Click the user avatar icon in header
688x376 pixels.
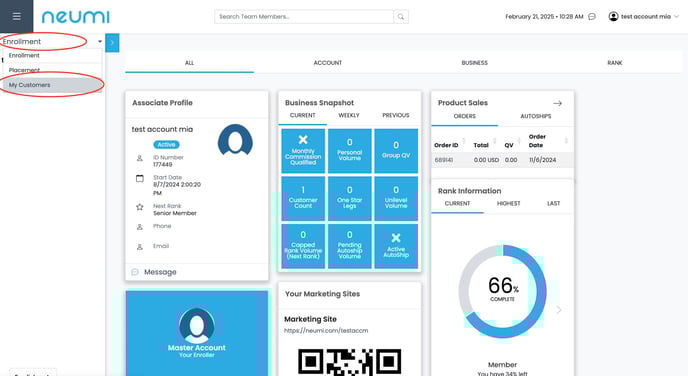point(613,16)
